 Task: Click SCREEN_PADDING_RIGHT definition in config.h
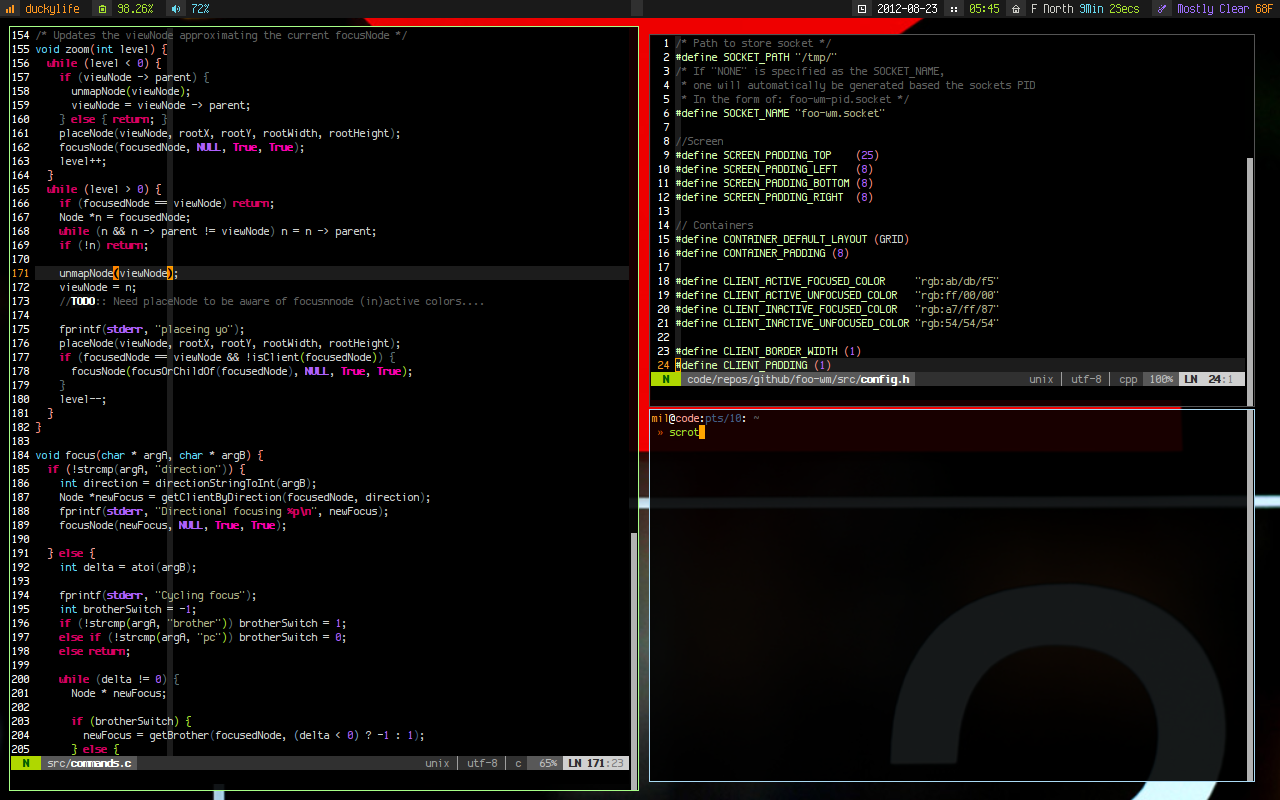coord(775,197)
